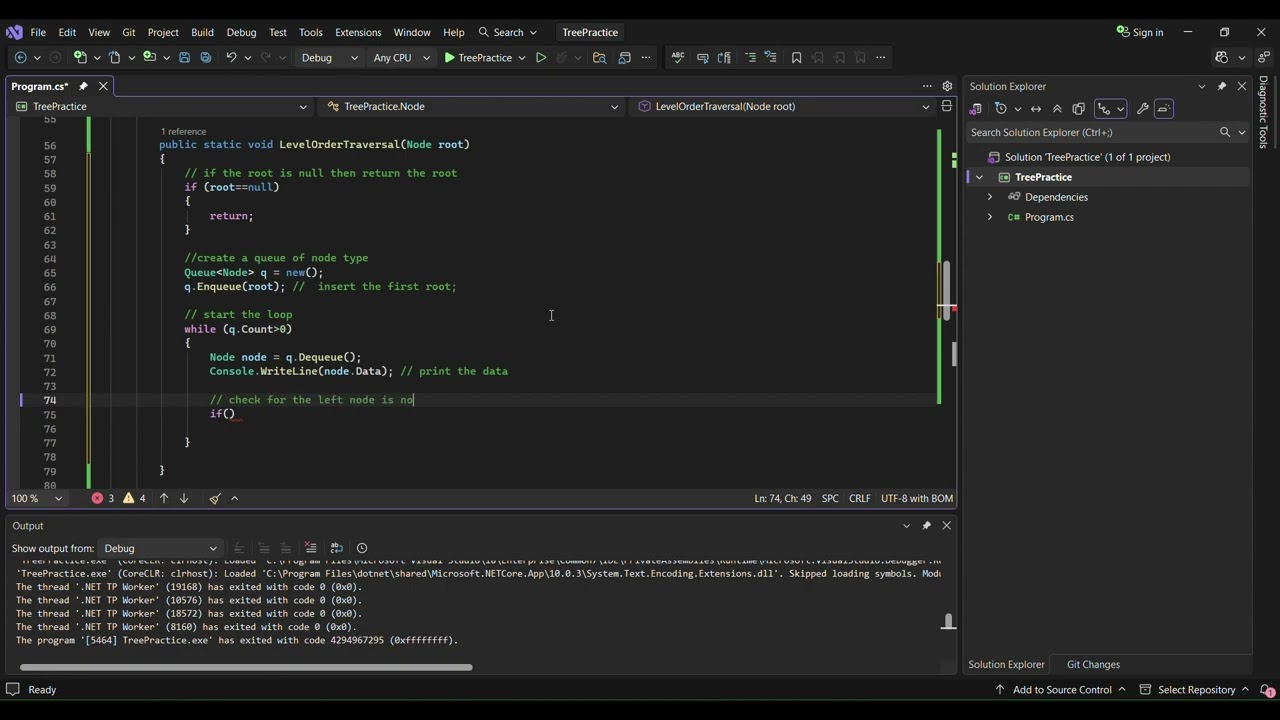Open the Any CPU platform dropdown
This screenshot has height=720, width=1280.
click(401, 58)
